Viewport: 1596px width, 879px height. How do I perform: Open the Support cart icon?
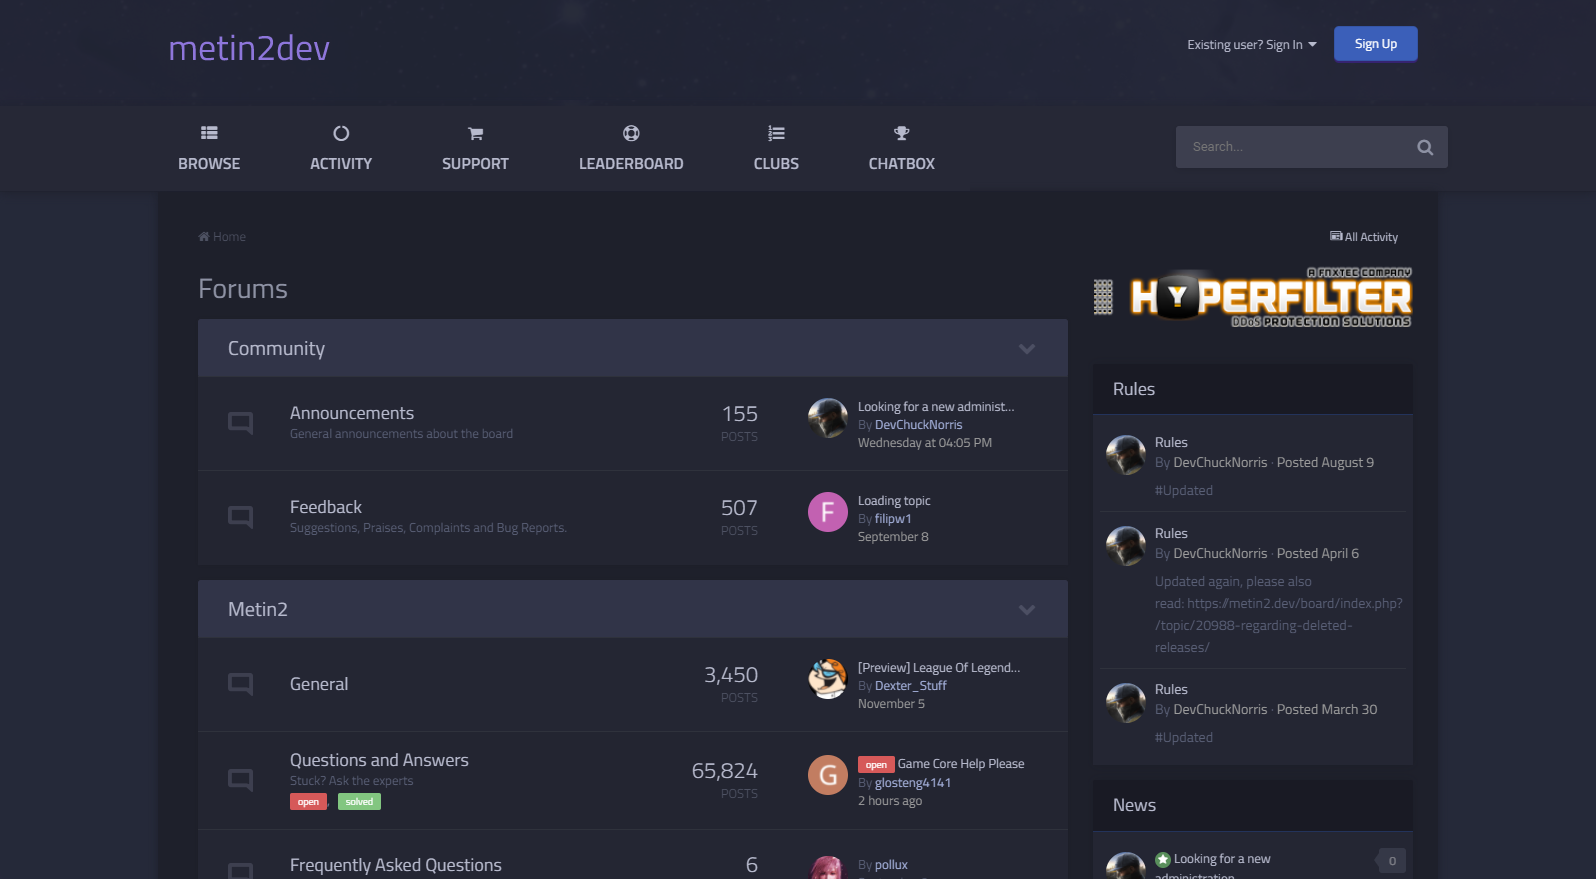click(x=475, y=133)
